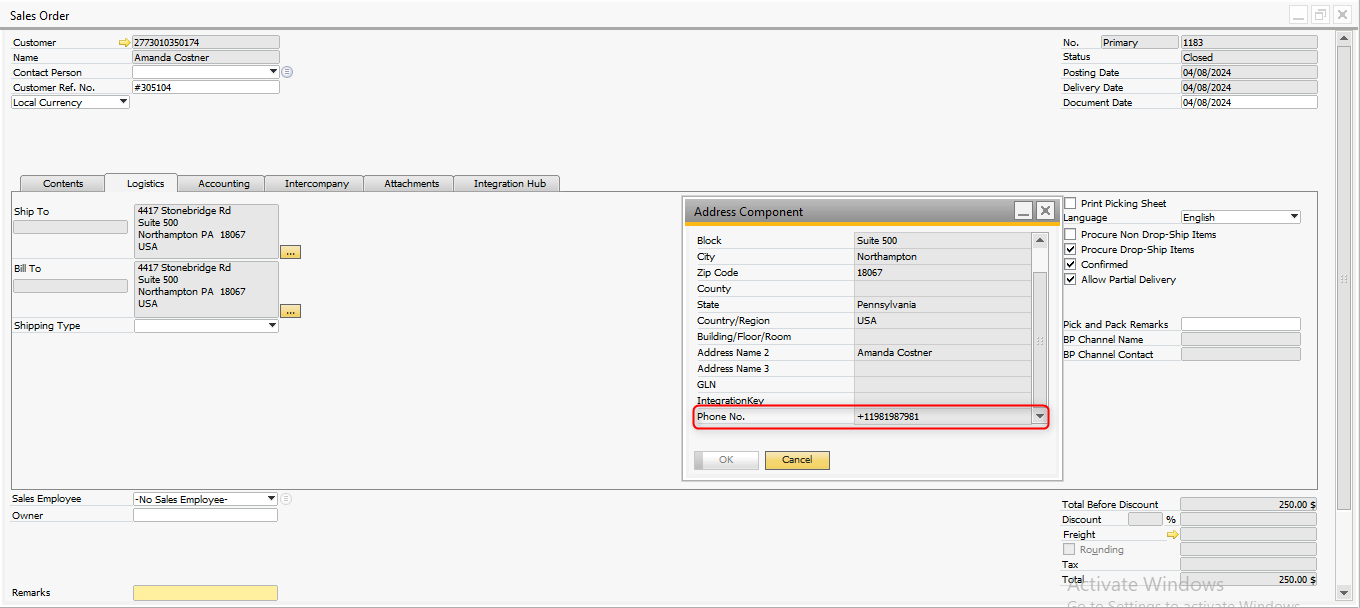
Task: Click the yellow link arrow beside Customer
Action: 125,43
